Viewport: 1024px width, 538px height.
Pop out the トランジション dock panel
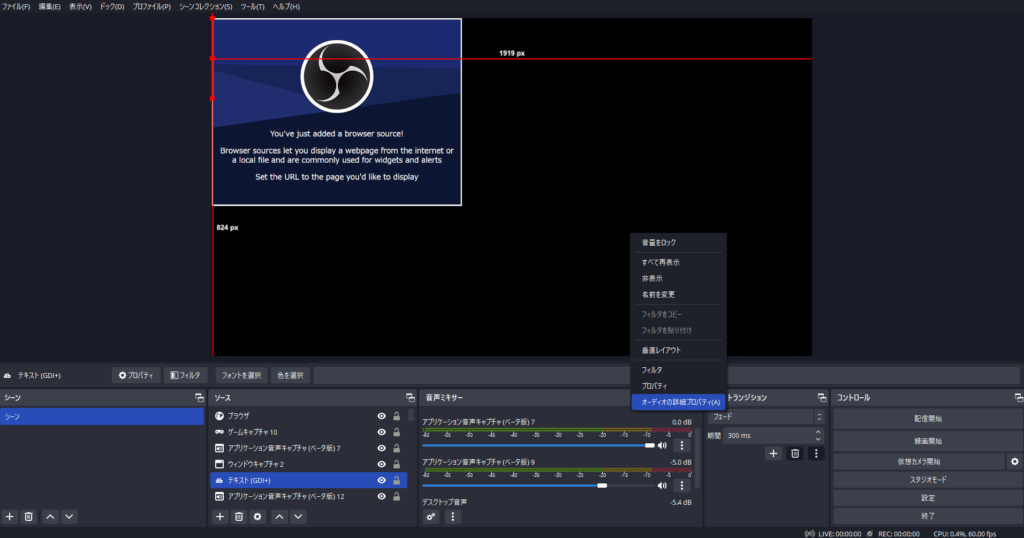click(x=822, y=397)
